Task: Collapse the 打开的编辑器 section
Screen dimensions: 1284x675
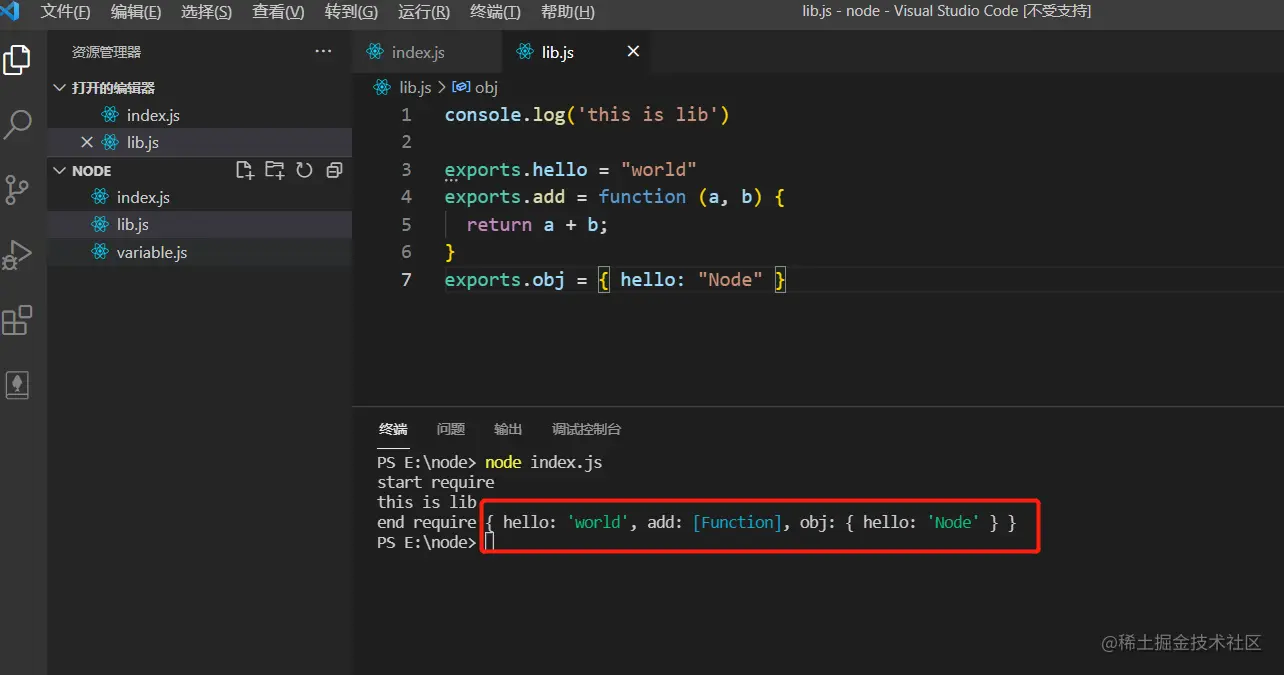Action: [60, 87]
